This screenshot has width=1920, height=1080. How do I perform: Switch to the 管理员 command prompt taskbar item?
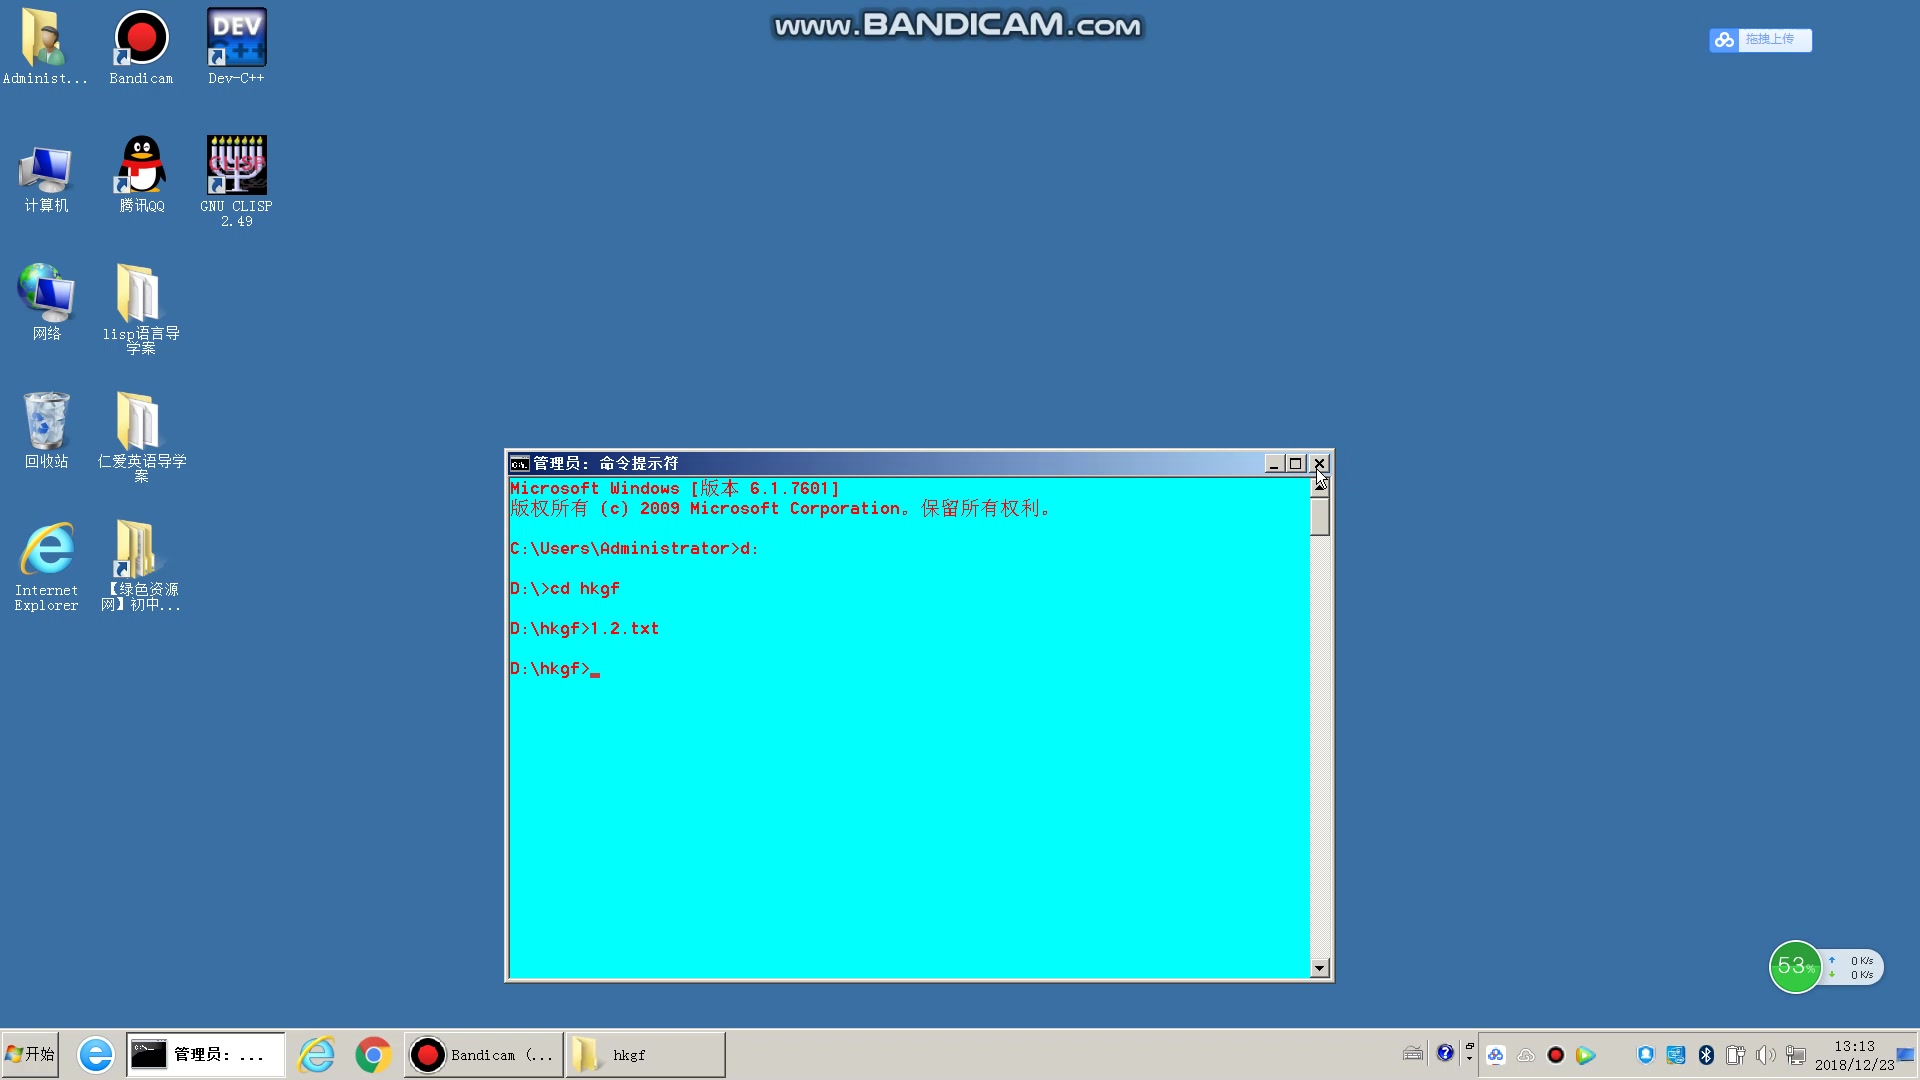click(x=206, y=1054)
